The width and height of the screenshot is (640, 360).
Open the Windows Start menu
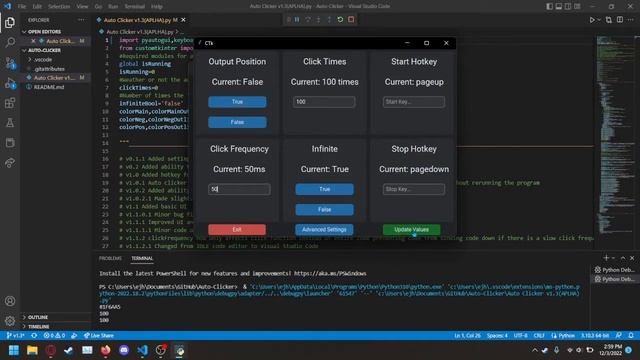pyautogui.click(x=14, y=350)
